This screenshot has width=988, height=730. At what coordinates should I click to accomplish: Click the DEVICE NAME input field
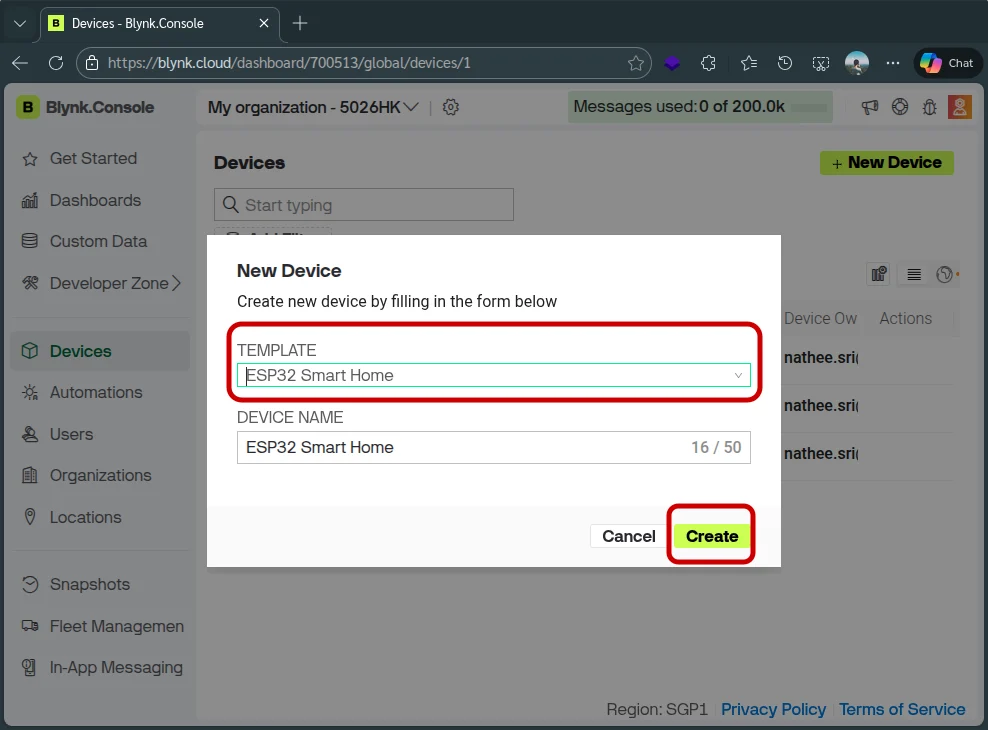click(x=460, y=447)
